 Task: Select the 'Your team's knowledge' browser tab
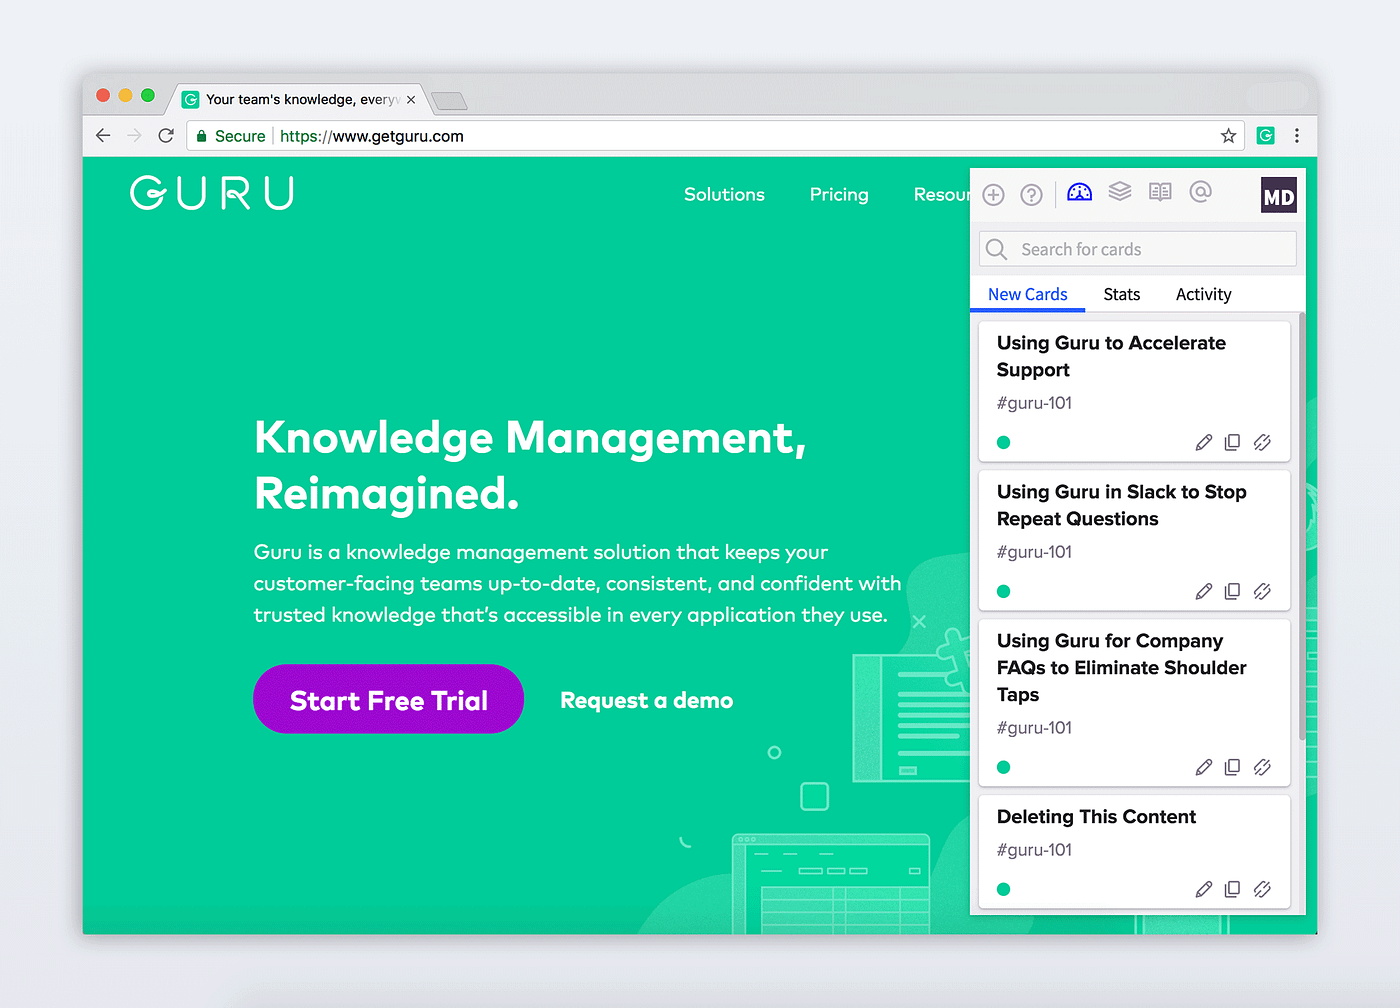(300, 99)
